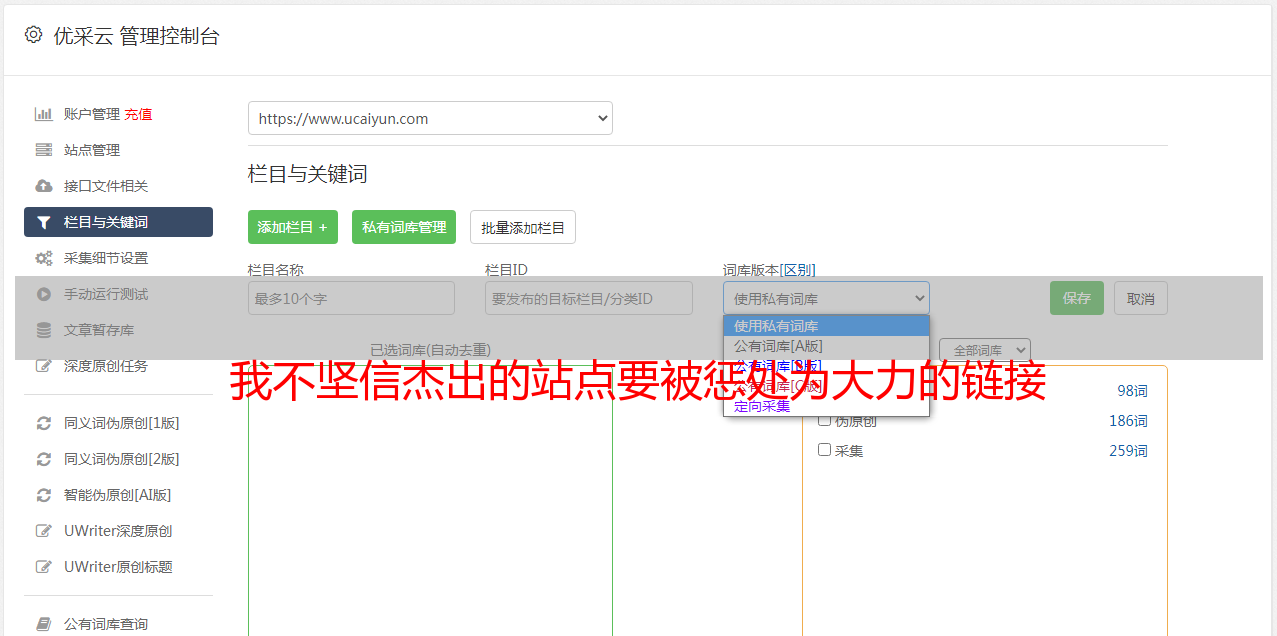Click the gear icon beside 优采云 管理控制台
This screenshot has height=636, width=1277.
pos(33,35)
